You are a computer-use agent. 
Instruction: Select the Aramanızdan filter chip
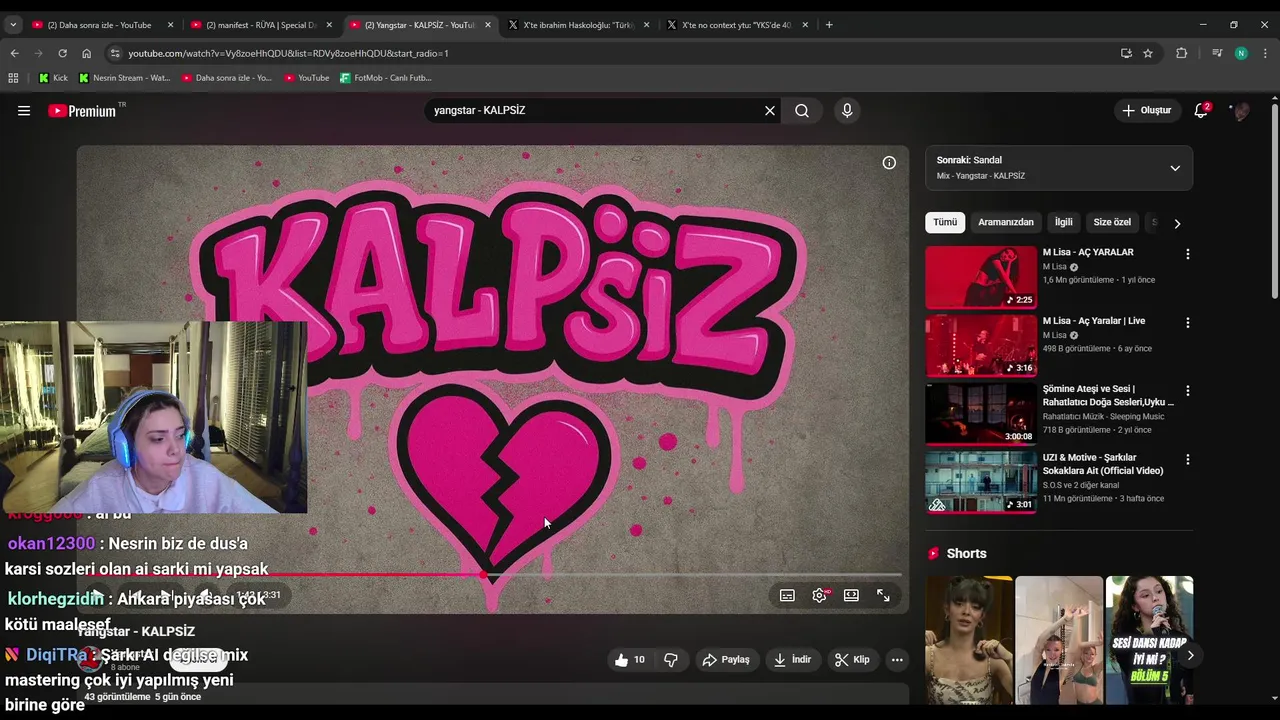point(1006,222)
